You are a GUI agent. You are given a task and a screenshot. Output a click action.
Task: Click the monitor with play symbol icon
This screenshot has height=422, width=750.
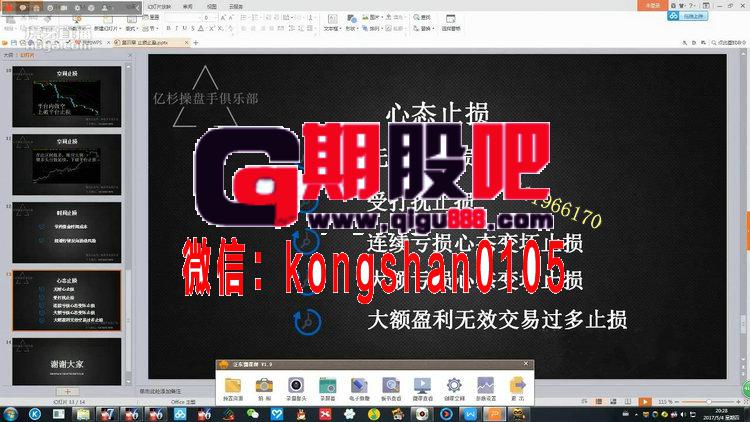422,385
